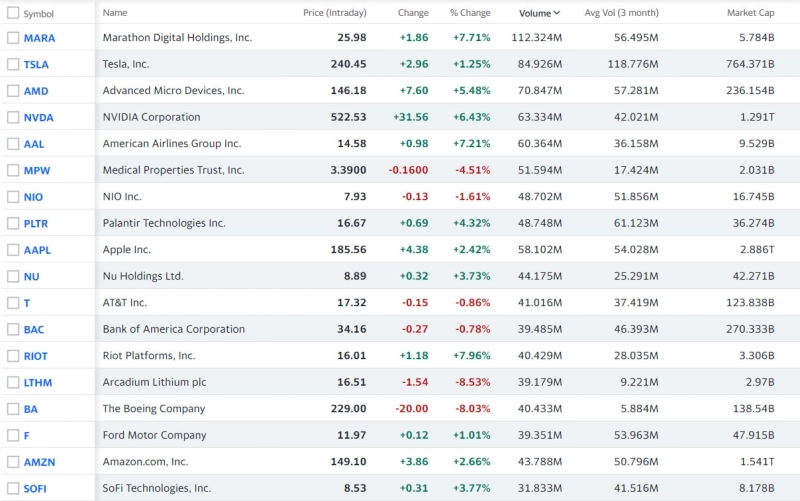
Task: Open the AMD ticker link
Action: (x=36, y=91)
